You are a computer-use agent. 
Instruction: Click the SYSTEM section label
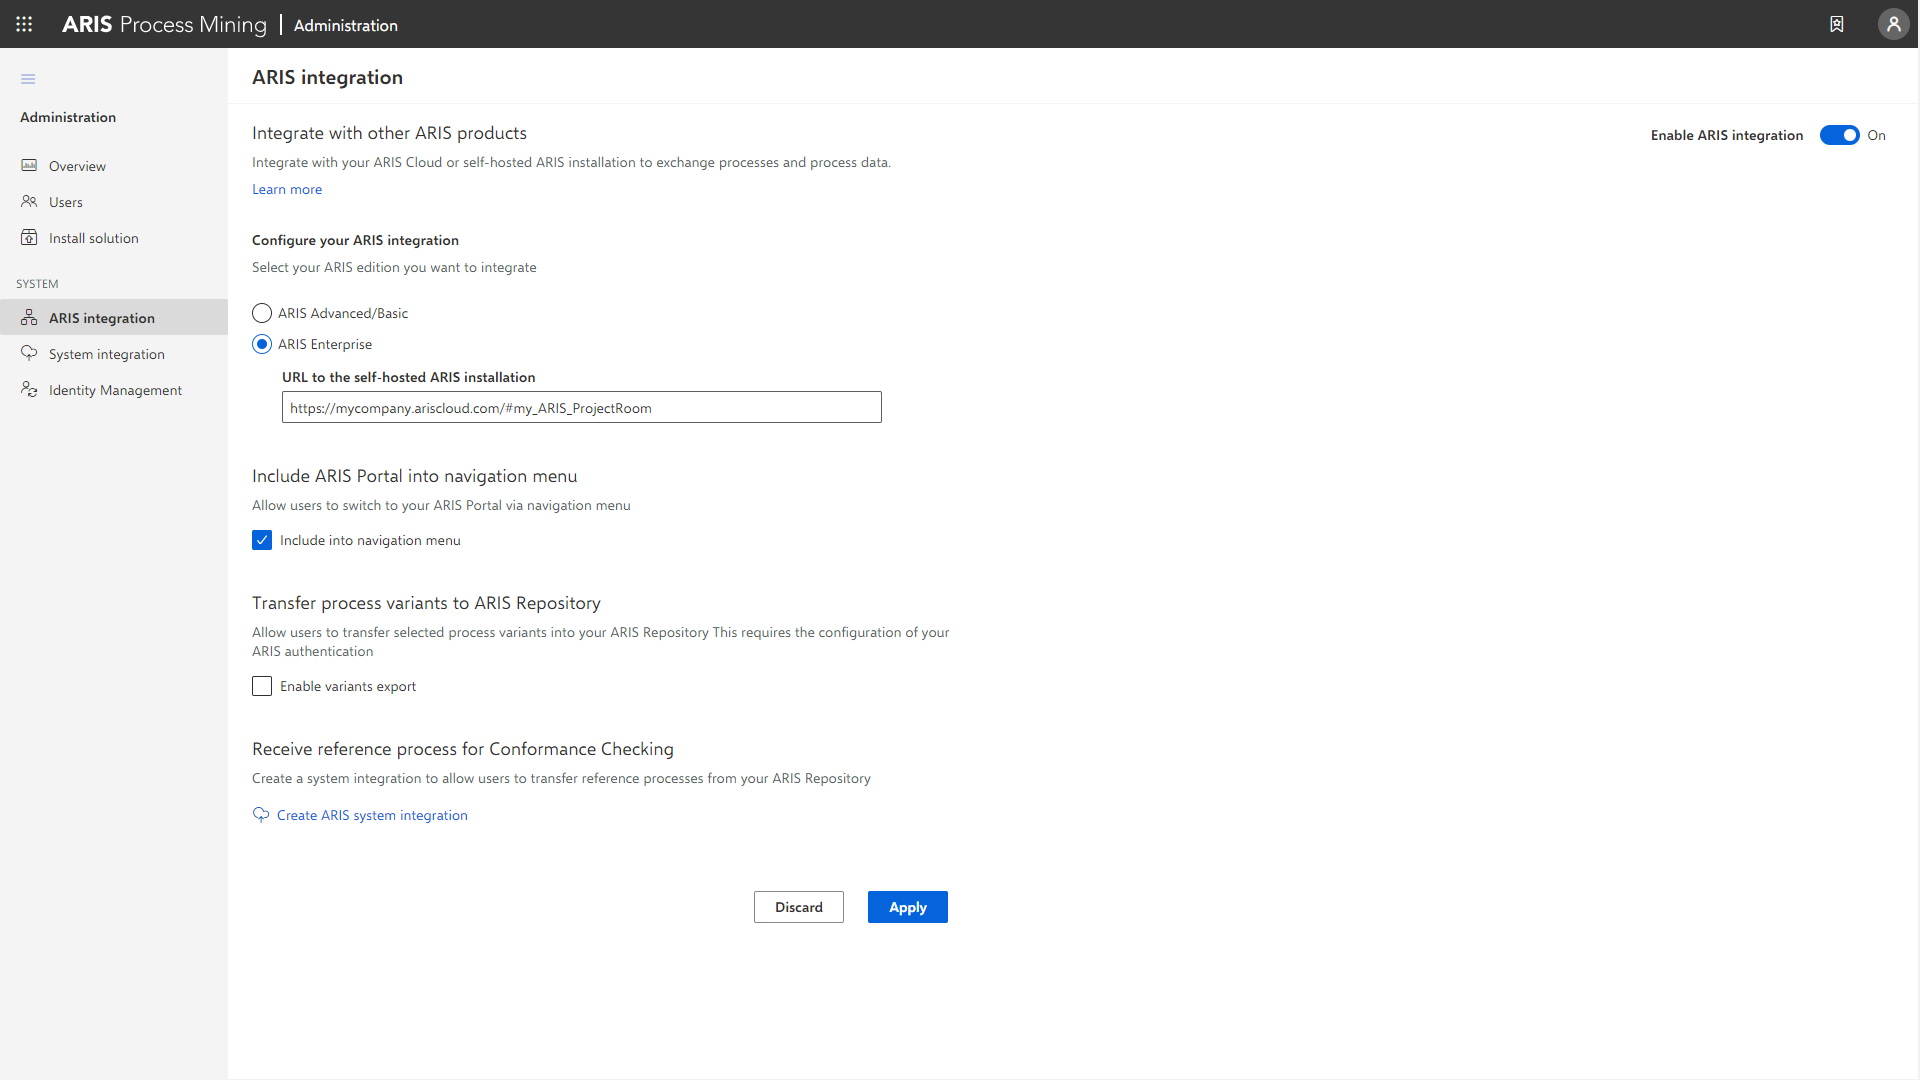(x=37, y=284)
